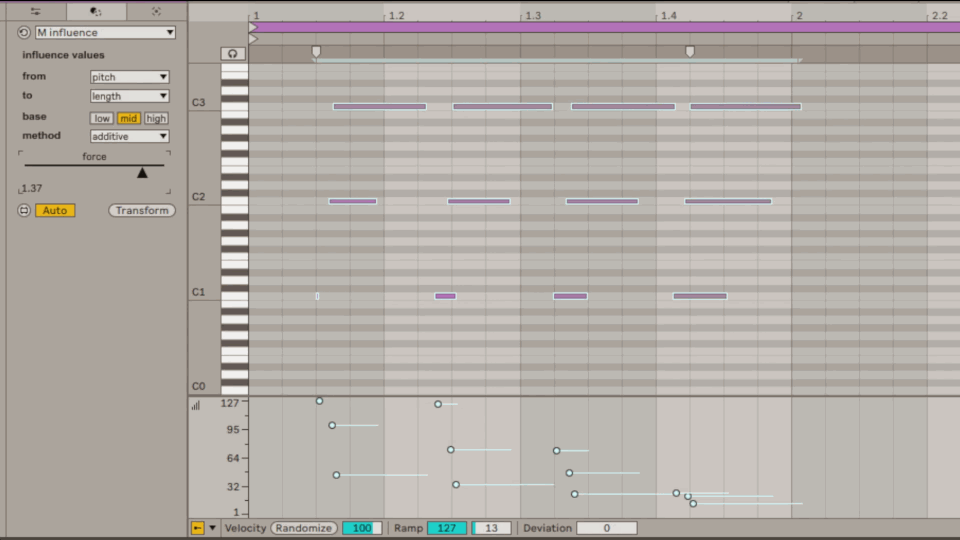The image size is (960, 540).
Task: Click the velocity bars icon beside 127
Action: (x=196, y=405)
